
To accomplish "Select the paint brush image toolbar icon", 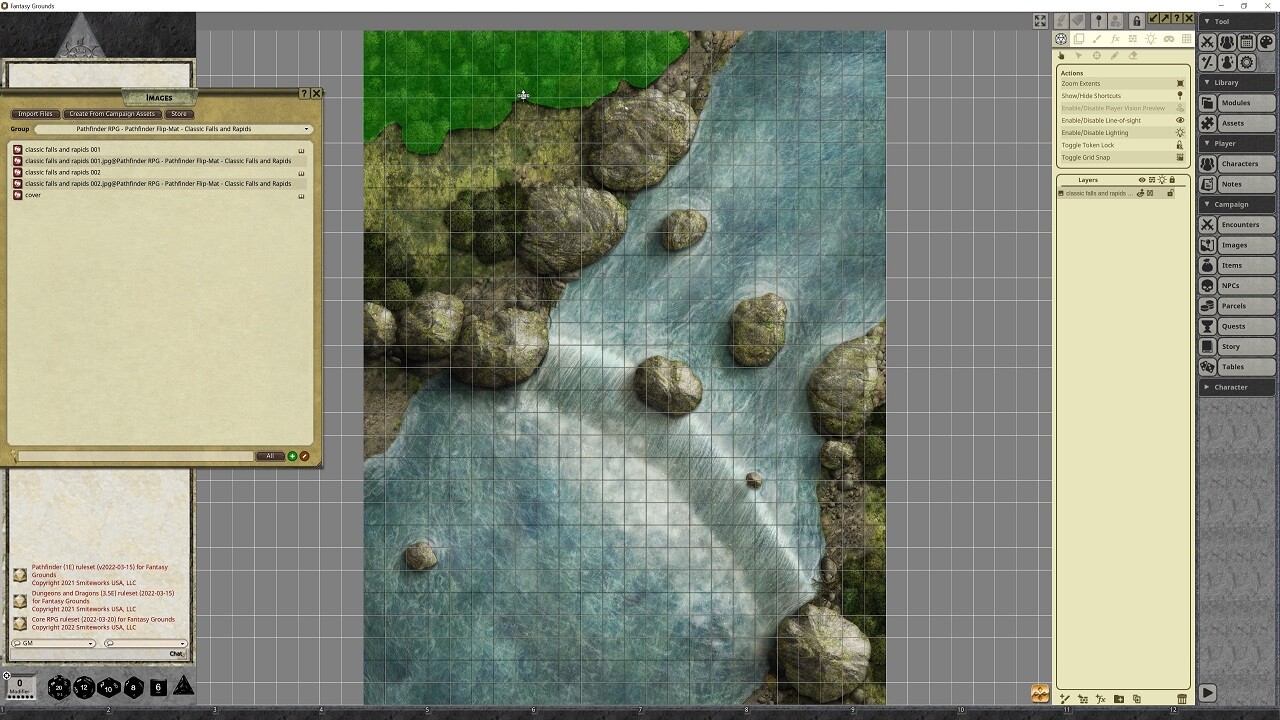I will coord(1097,39).
